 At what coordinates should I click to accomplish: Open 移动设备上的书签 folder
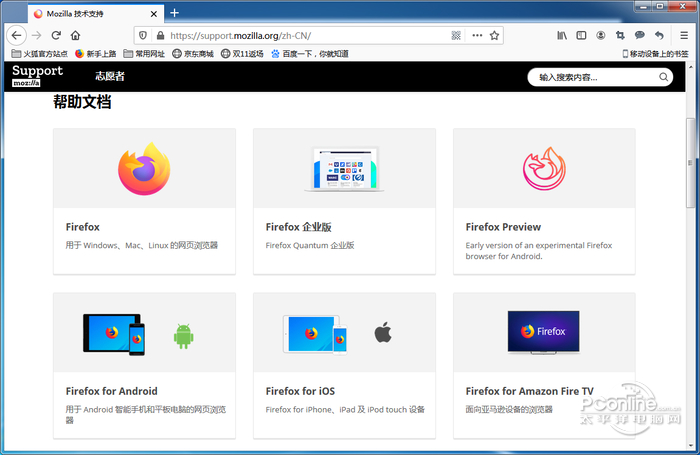pos(655,54)
